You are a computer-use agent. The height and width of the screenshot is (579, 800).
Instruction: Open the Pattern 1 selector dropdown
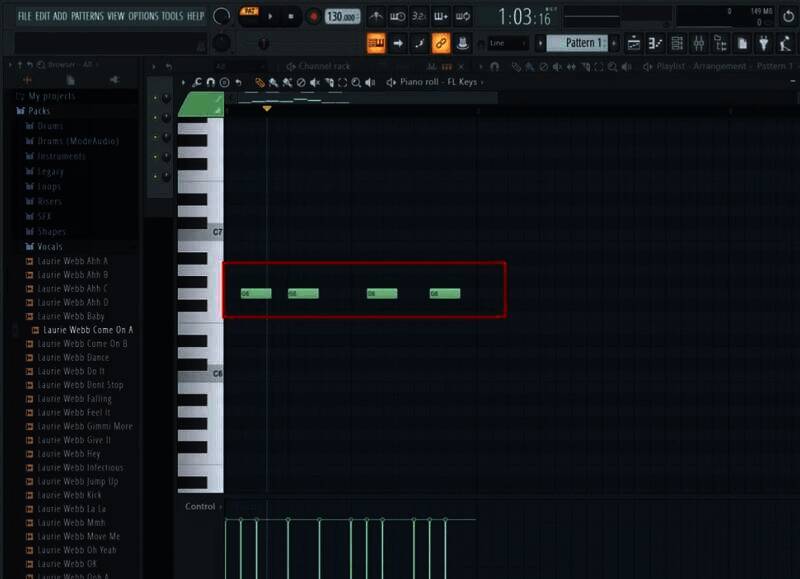coord(576,43)
